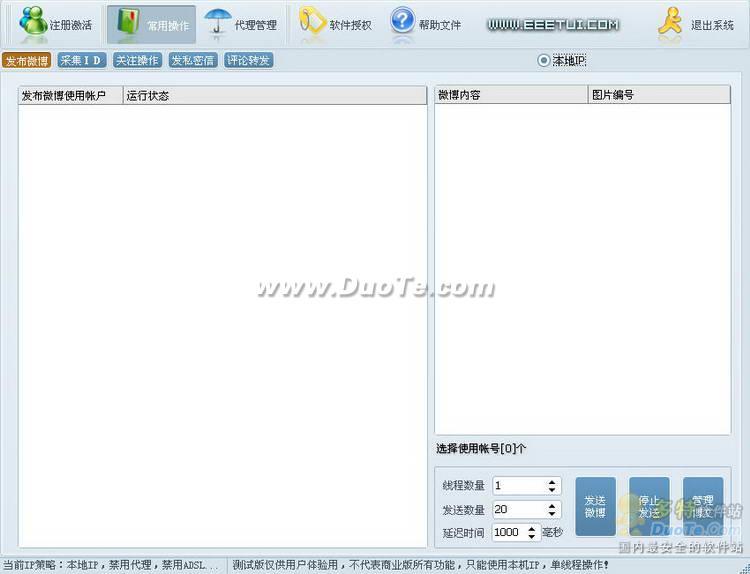Viewport: 750px width, 574px height.
Task: Click the 发送微博 send button
Action: tap(595, 506)
